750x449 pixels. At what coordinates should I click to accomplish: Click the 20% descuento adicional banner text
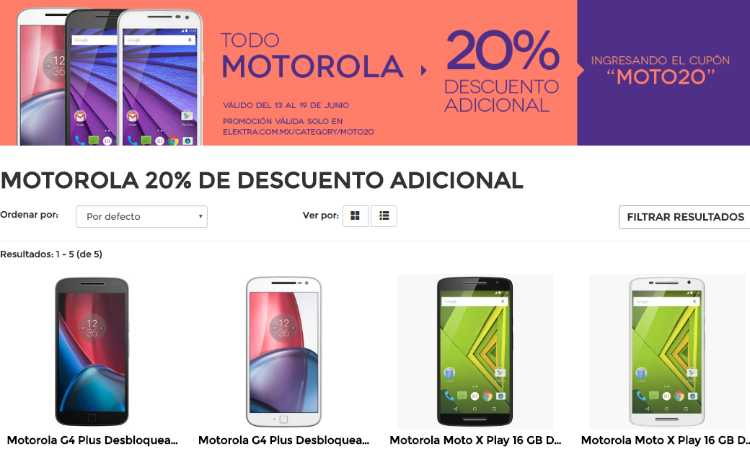point(502,72)
